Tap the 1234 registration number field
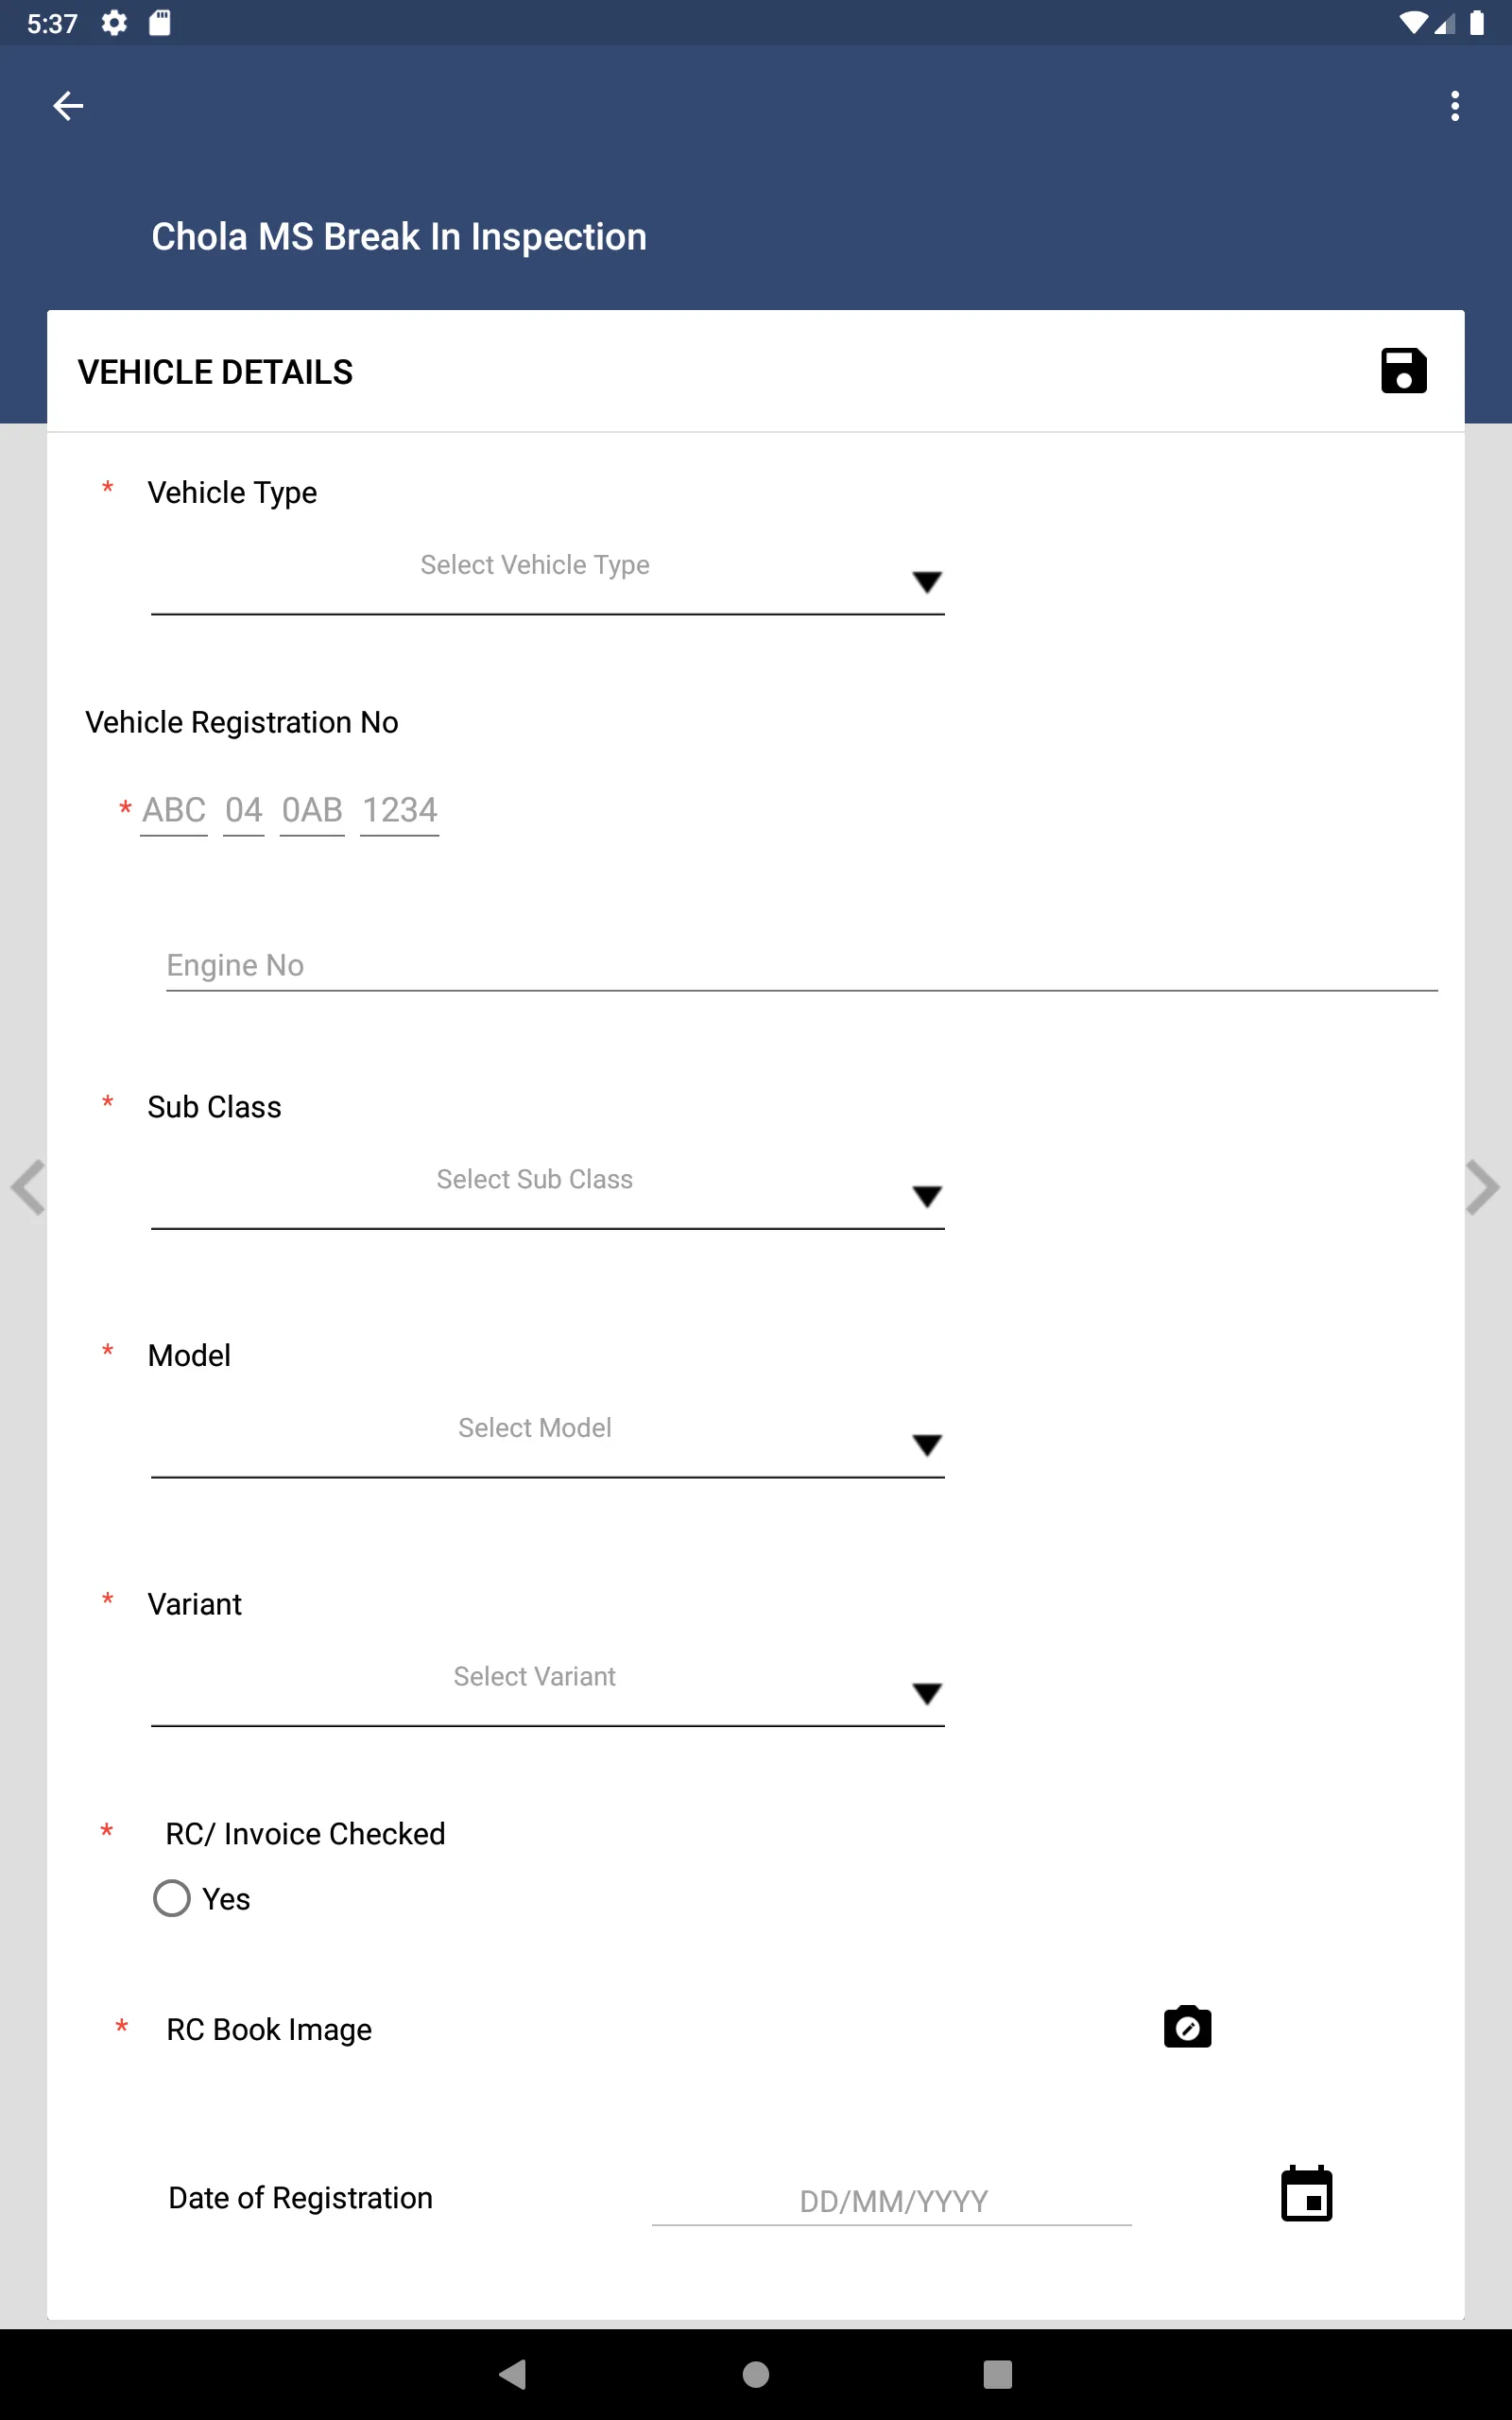 [x=399, y=810]
